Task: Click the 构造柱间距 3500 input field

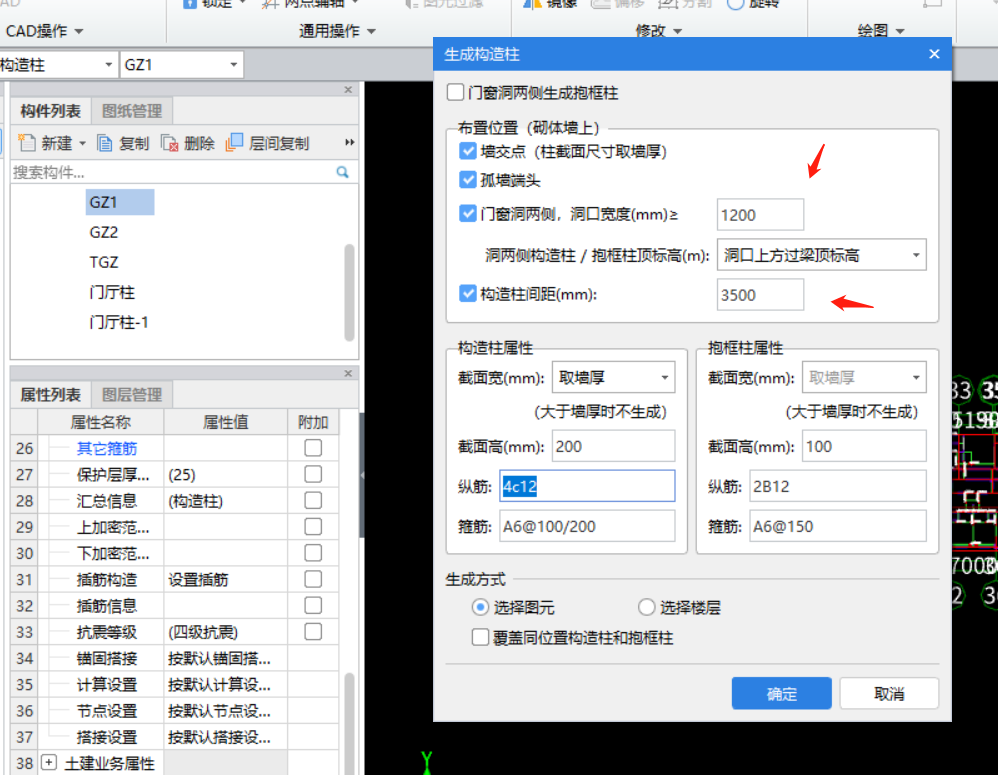Action: 760,295
